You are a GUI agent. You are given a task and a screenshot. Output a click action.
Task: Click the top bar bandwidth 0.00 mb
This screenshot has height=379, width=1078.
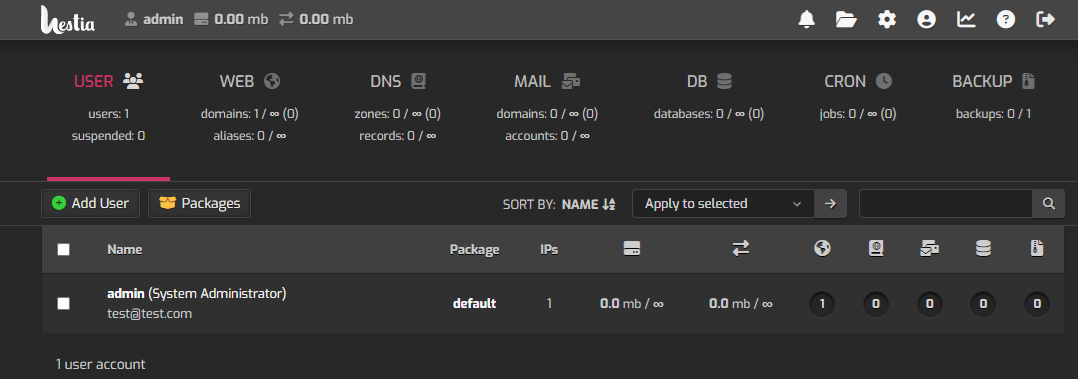click(316, 19)
